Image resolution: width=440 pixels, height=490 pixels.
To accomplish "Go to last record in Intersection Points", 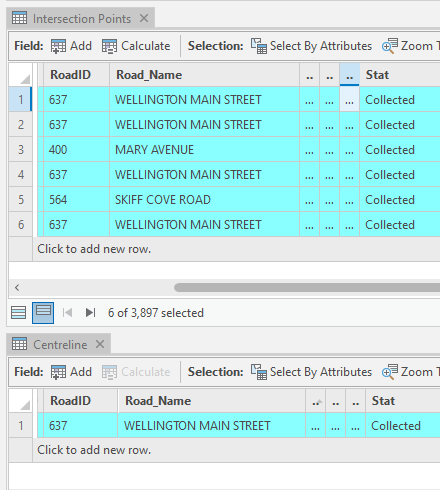I will tap(90, 313).
